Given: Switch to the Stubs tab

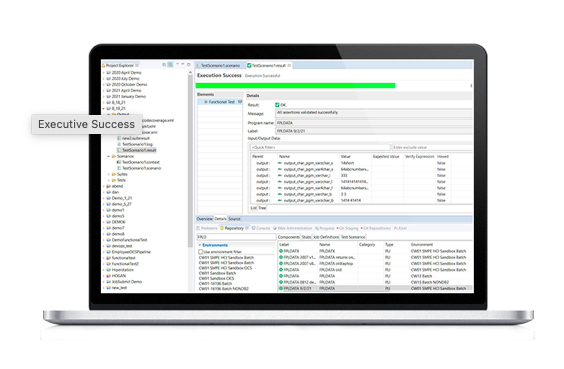Looking at the screenshot, I should click(306, 237).
